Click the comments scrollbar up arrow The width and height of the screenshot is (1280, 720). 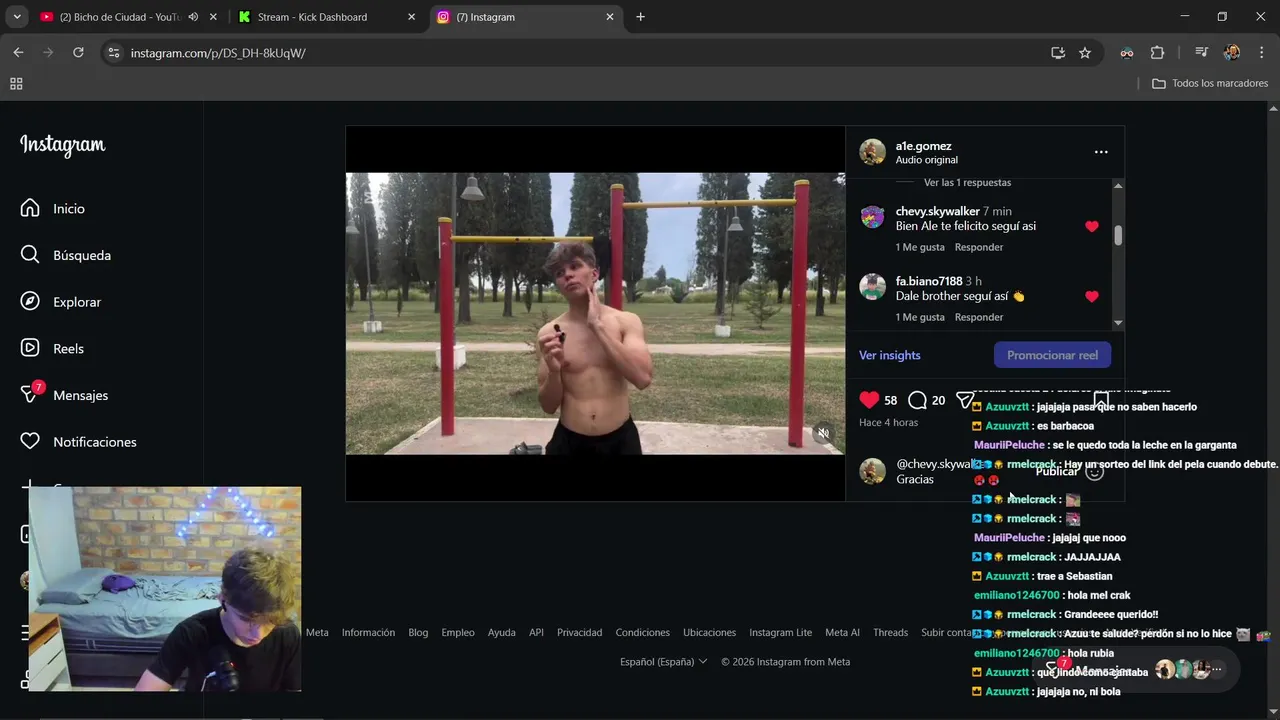(x=1118, y=185)
